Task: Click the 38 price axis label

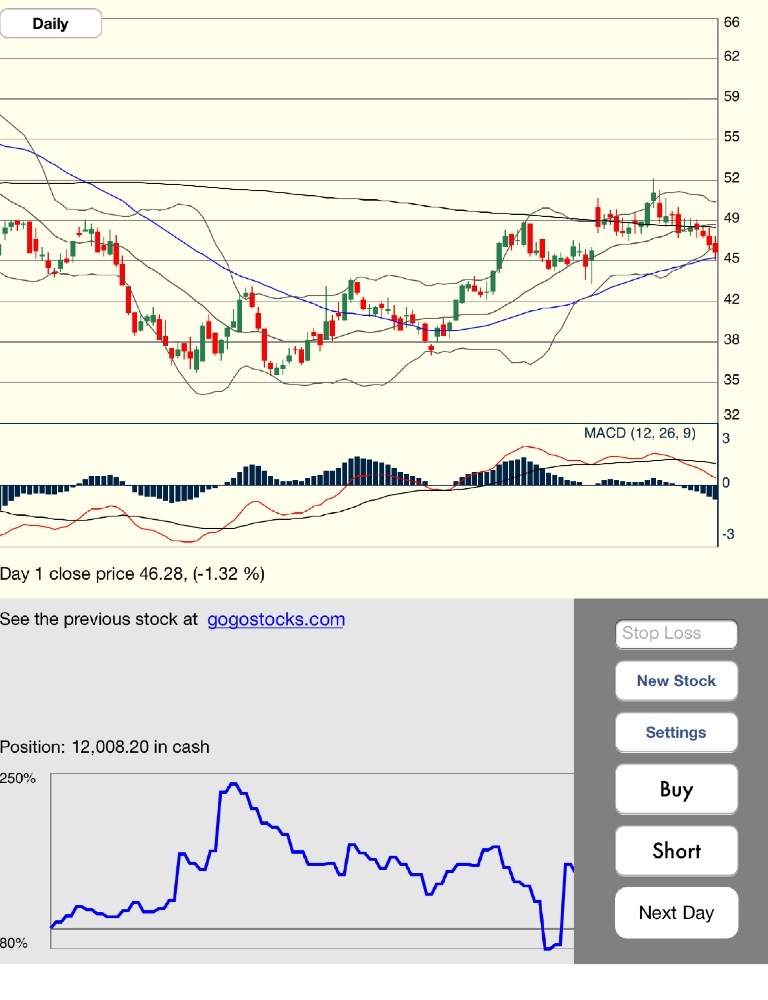Action: click(732, 340)
